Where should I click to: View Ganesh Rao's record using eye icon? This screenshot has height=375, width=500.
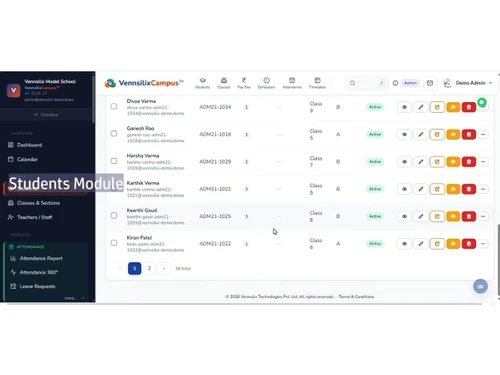[x=404, y=134]
